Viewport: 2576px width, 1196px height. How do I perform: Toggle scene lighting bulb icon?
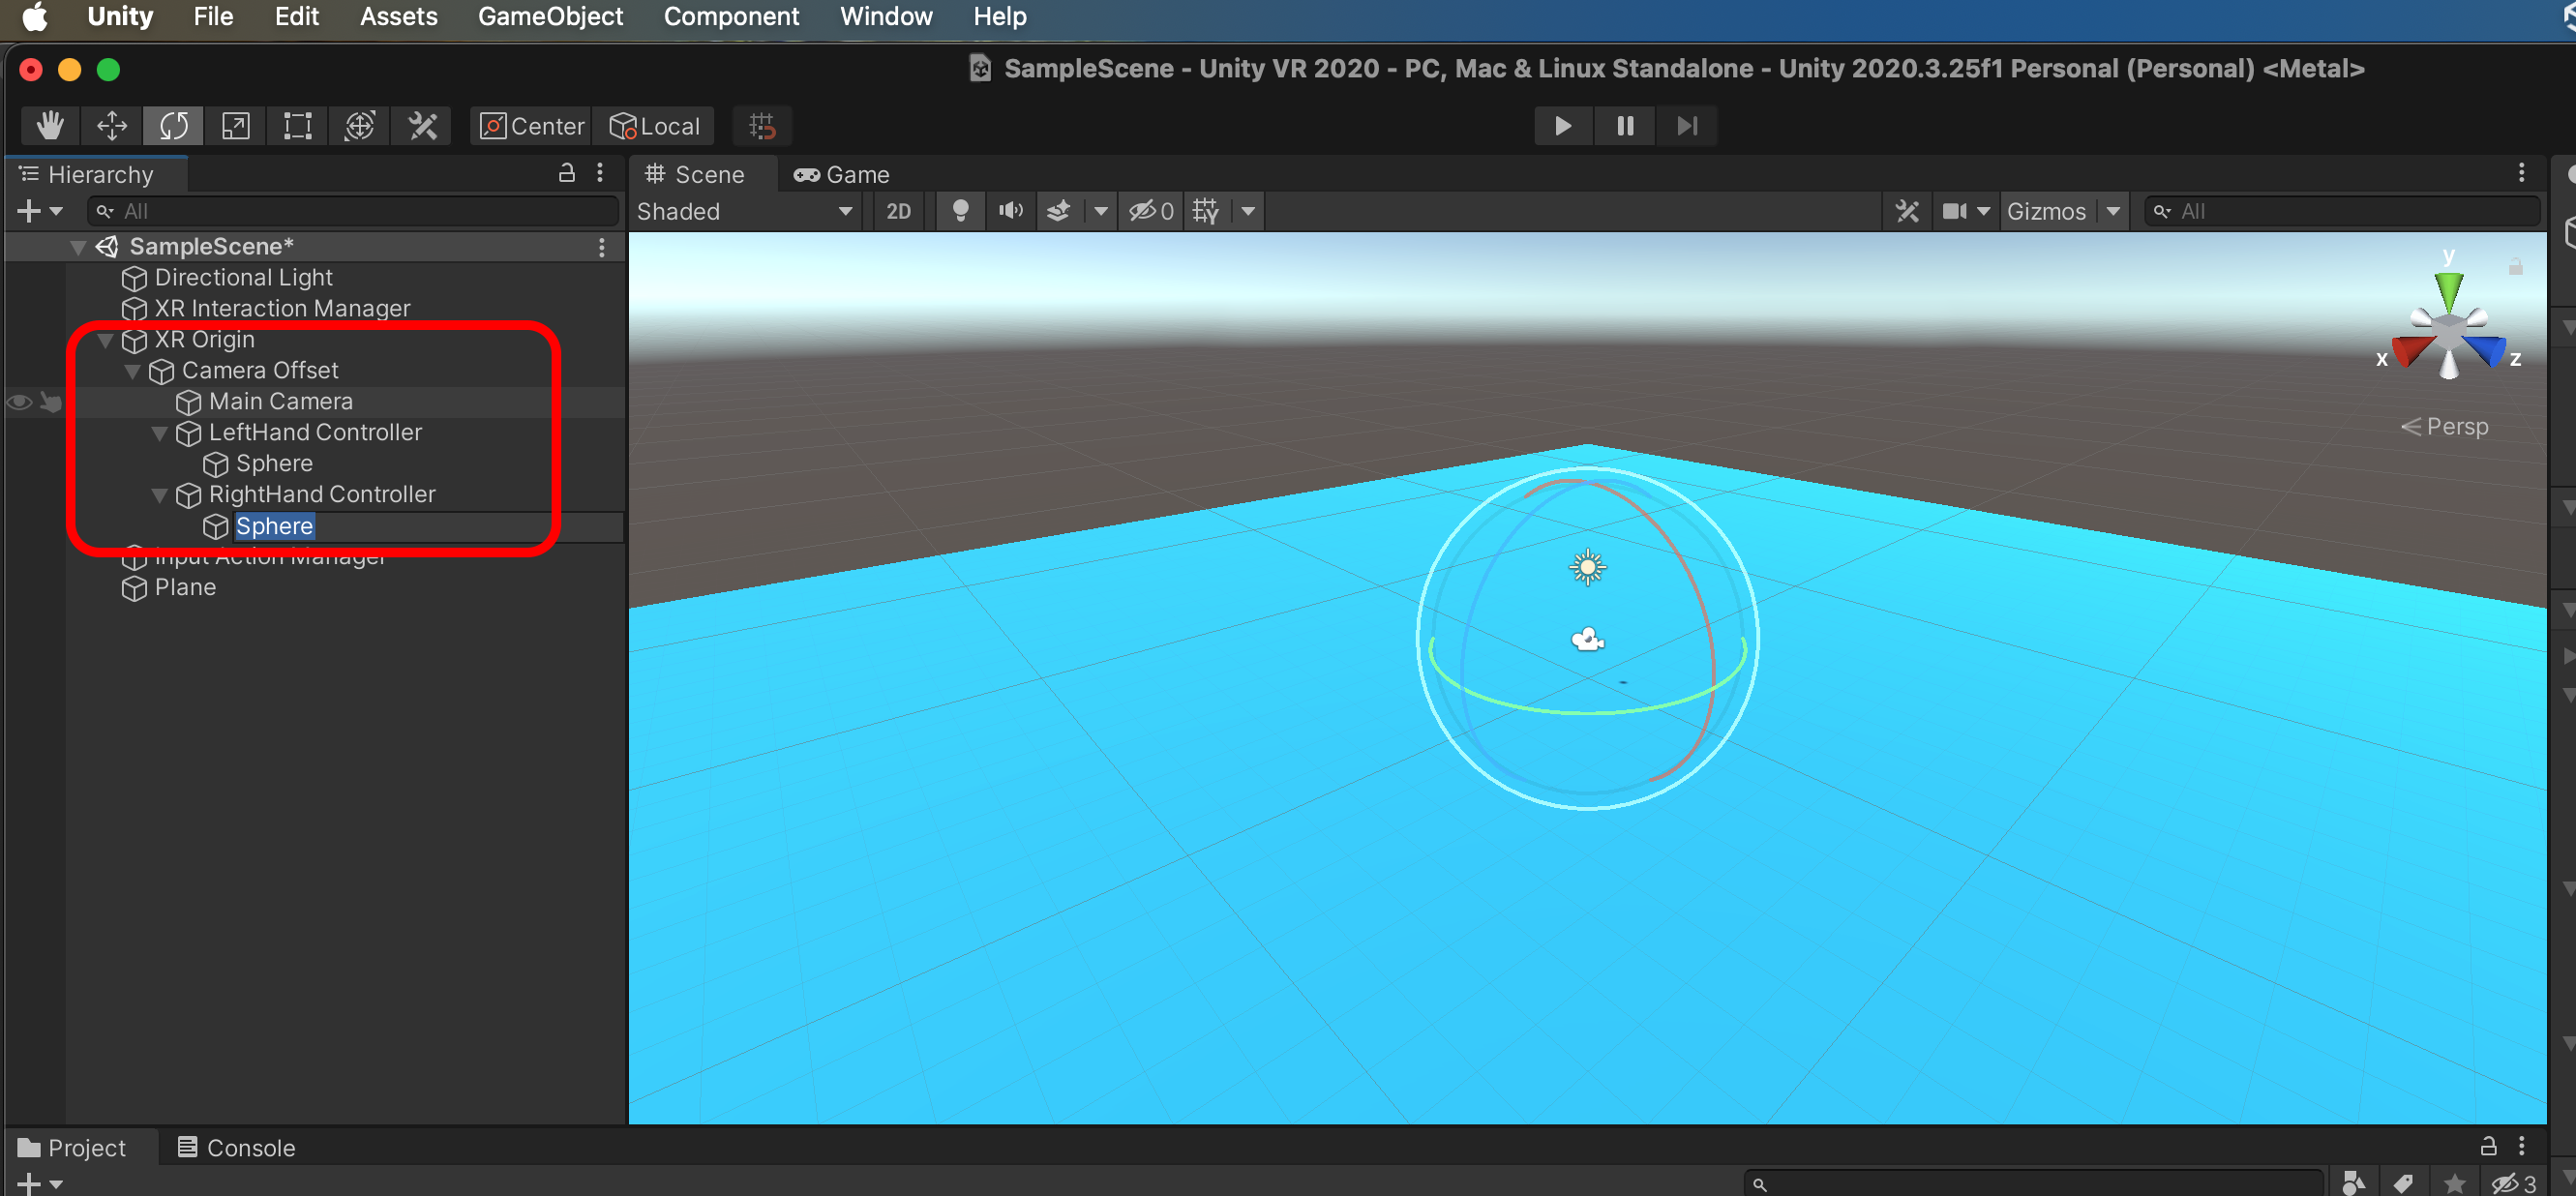pyautogui.click(x=960, y=211)
